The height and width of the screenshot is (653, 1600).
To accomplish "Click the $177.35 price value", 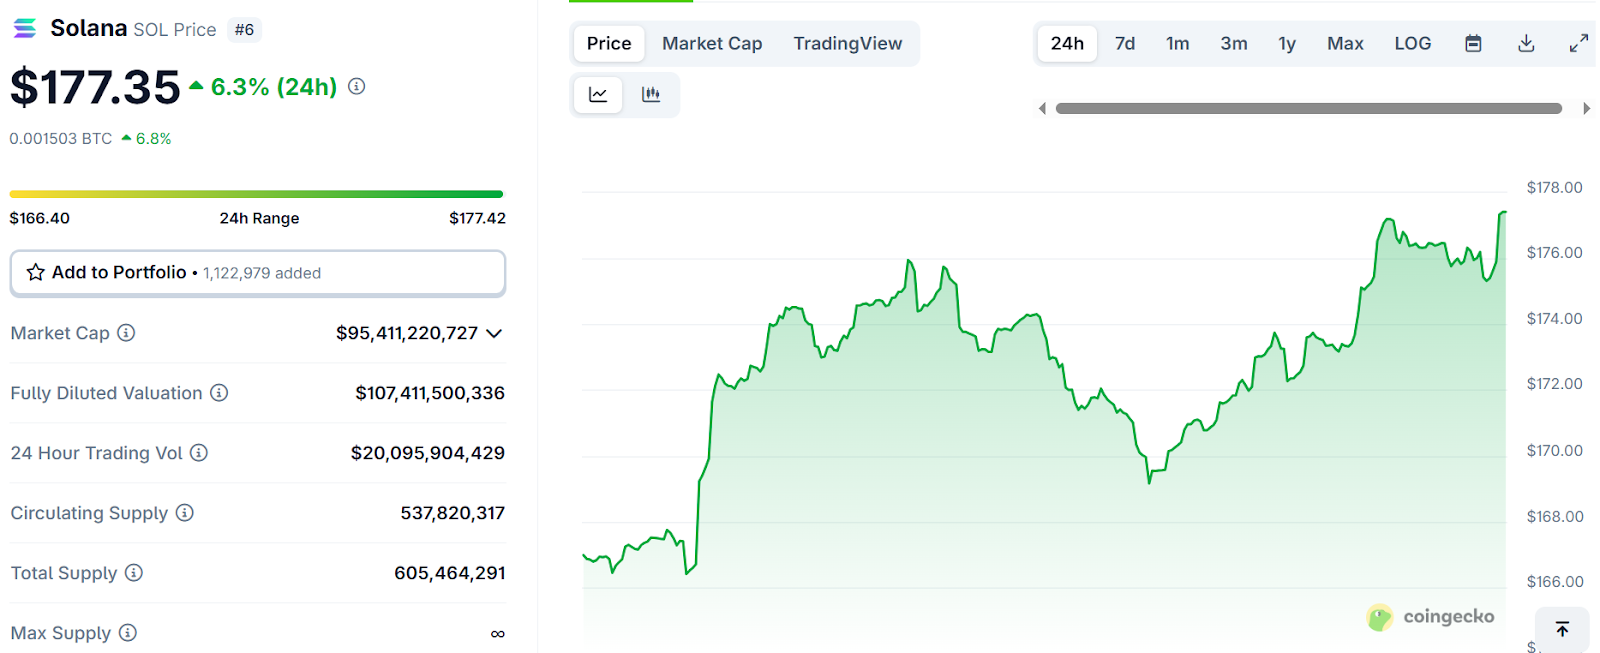I will click(95, 87).
